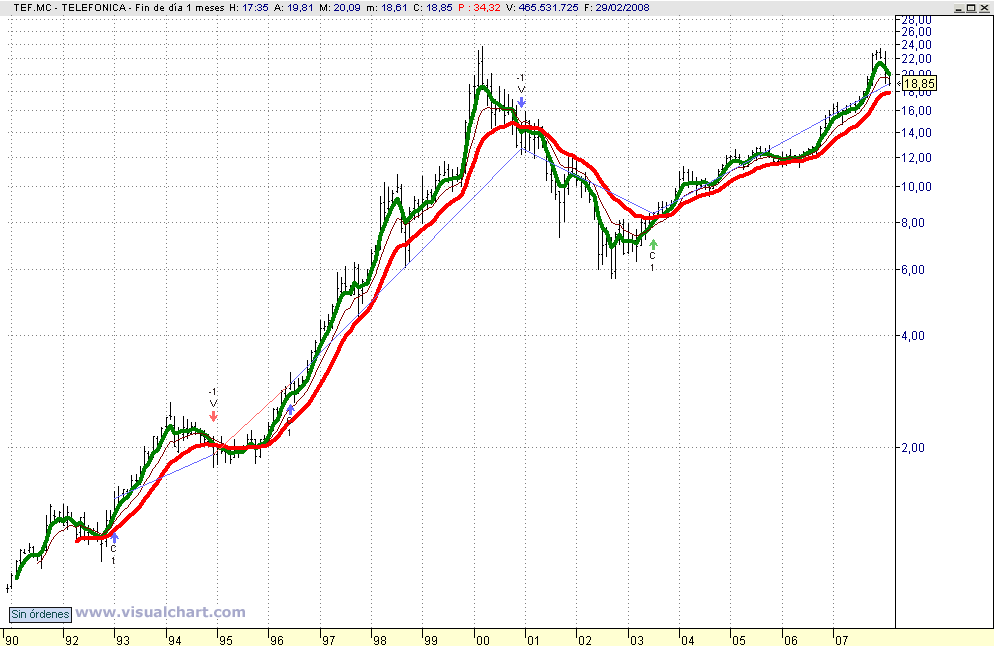Click the 26,00 price axis label

coord(917,32)
